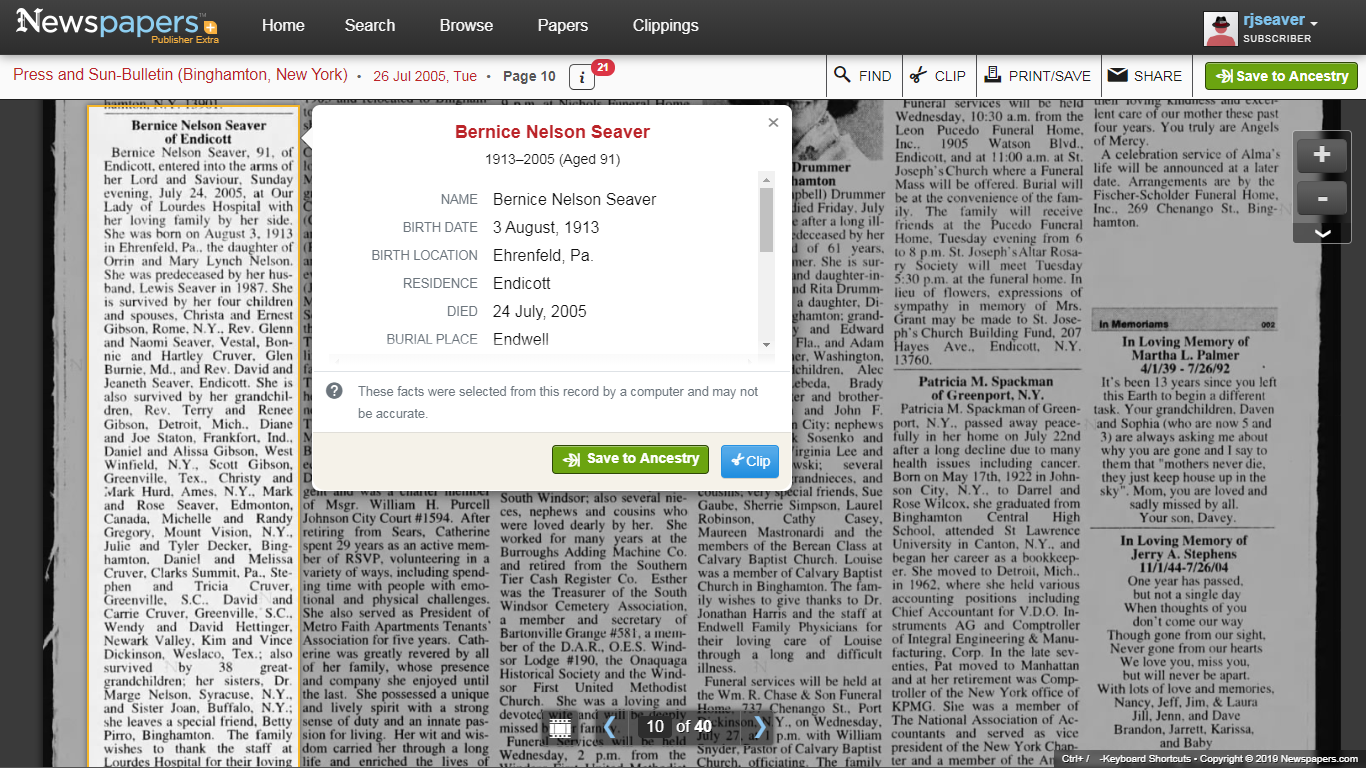The image size is (1366, 768).
Task: Go to previous page arrow
Action: click(609, 726)
